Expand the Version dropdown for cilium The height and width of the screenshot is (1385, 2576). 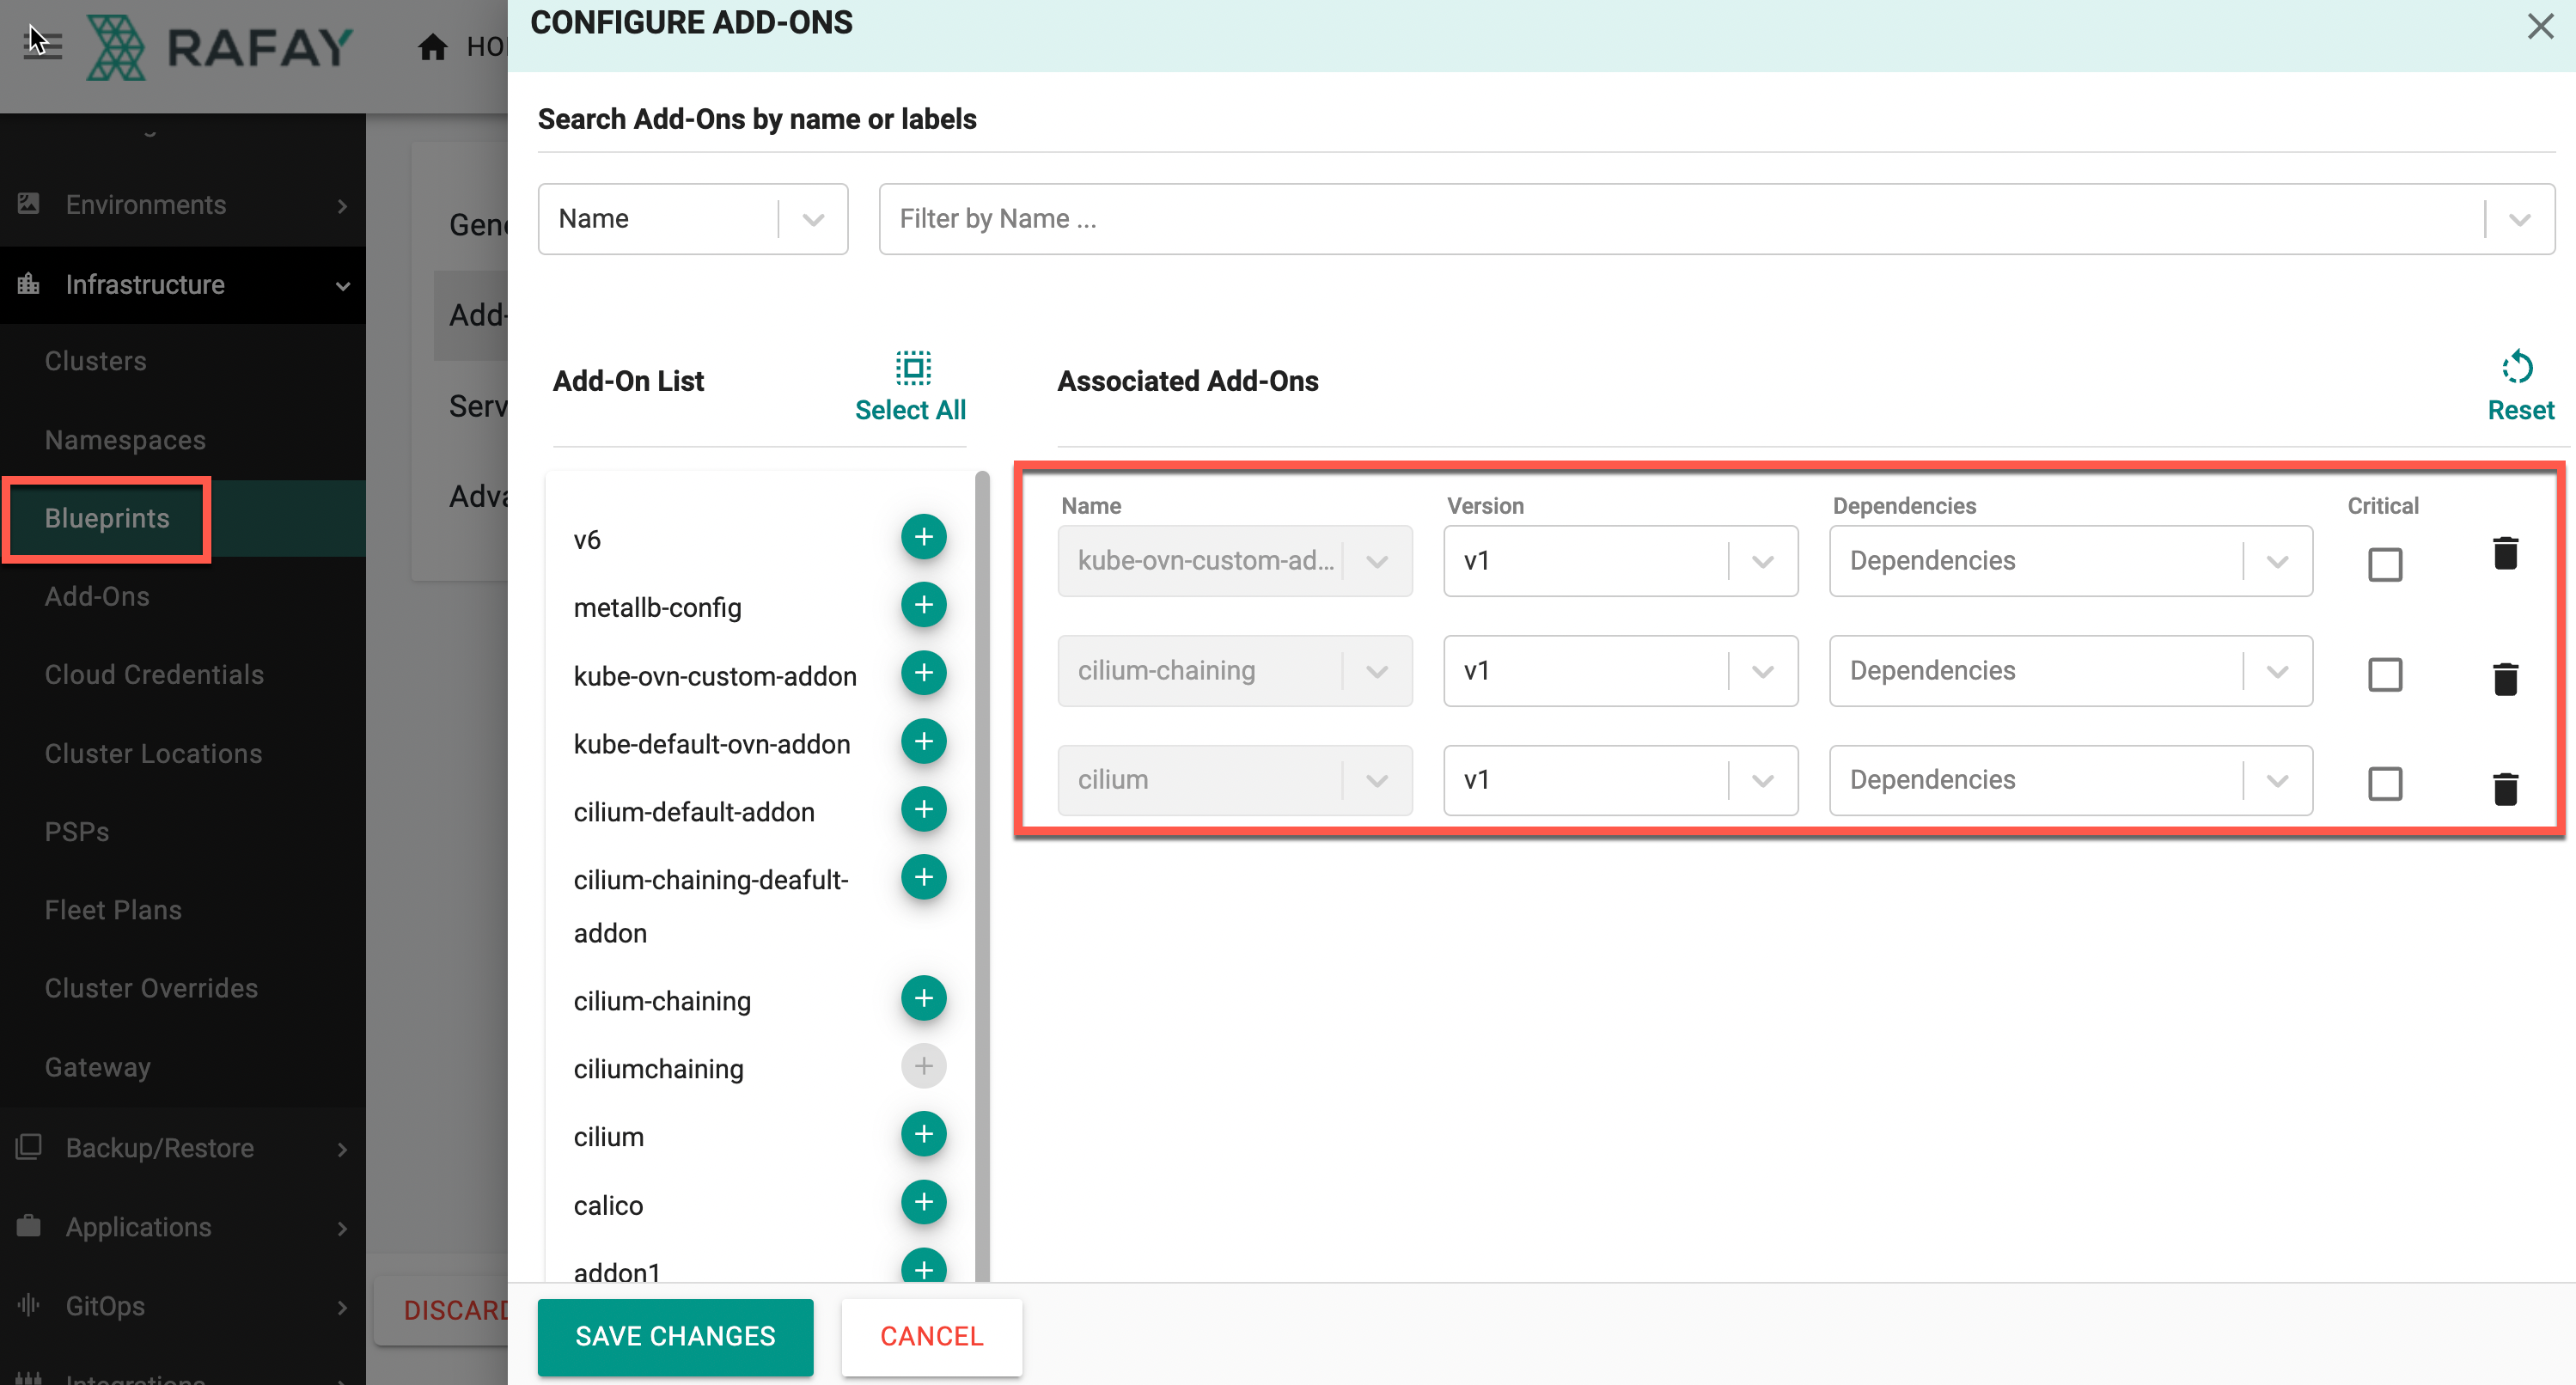[1765, 779]
